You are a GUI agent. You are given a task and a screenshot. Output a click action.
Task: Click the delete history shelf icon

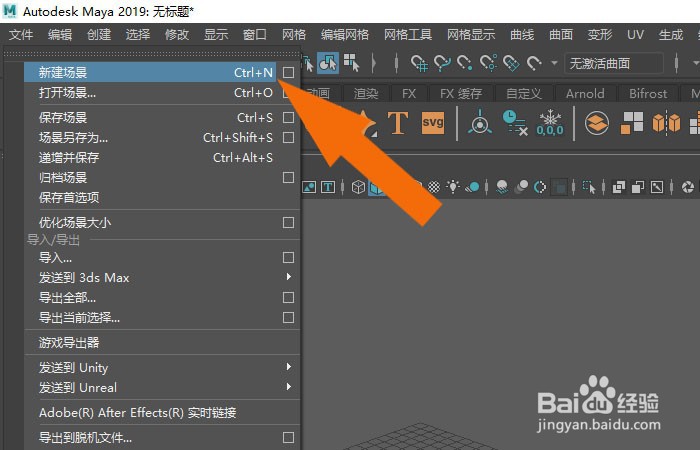point(515,123)
